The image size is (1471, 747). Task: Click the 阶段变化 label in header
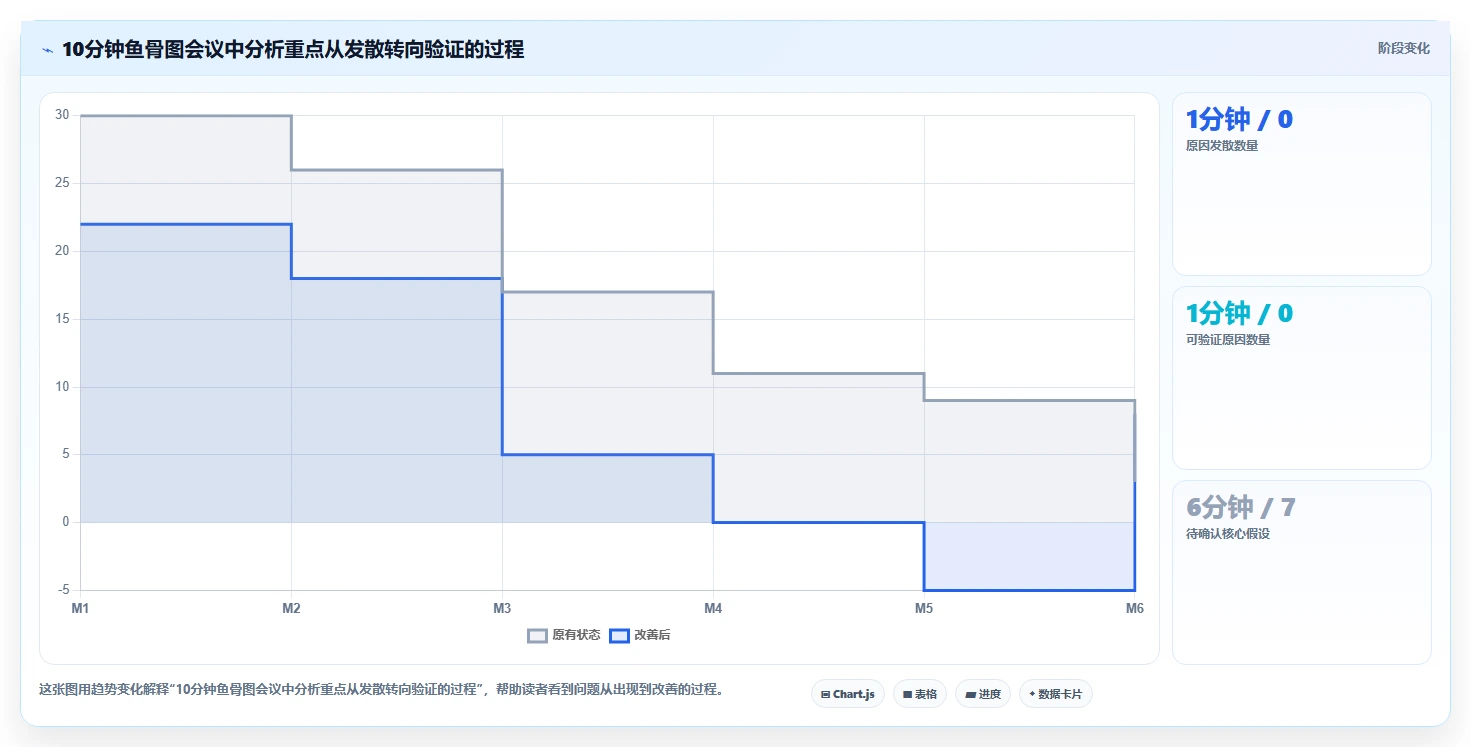click(x=1404, y=48)
